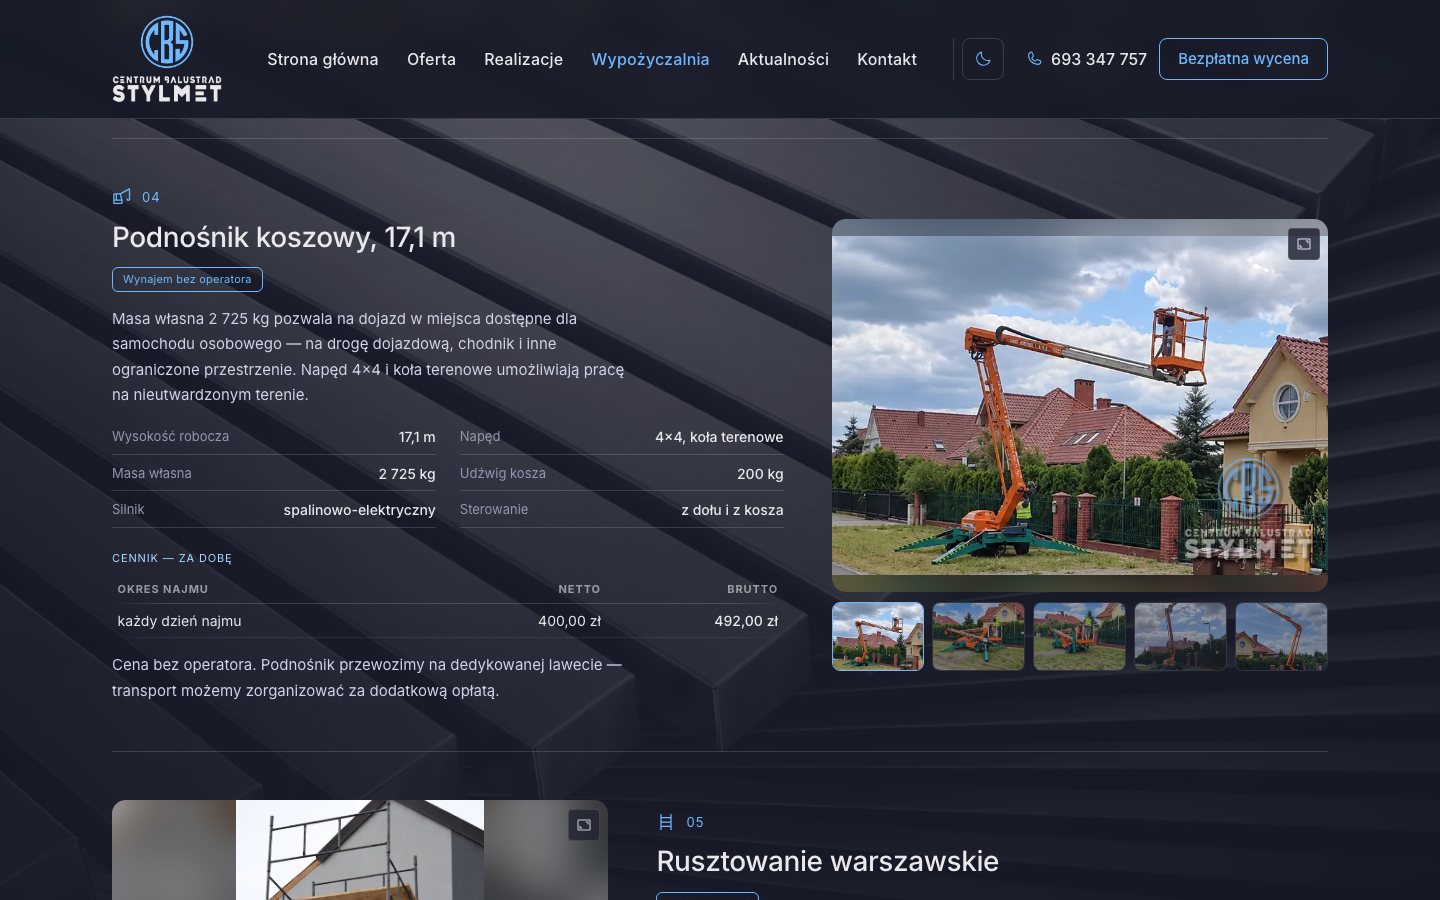Select Wypożyczalnia in the navigation

(x=650, y=59)
